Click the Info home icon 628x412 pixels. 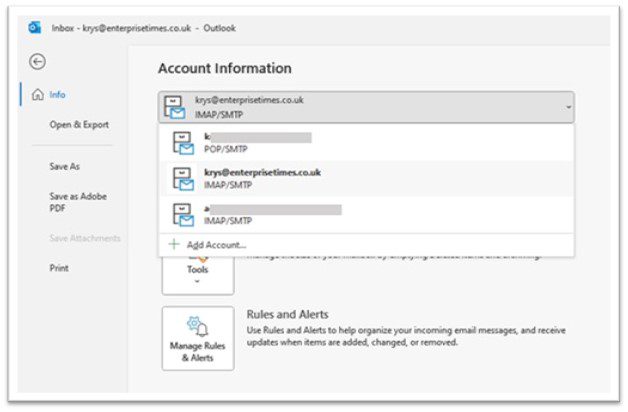pyautogui.click(x=38, y=94)
